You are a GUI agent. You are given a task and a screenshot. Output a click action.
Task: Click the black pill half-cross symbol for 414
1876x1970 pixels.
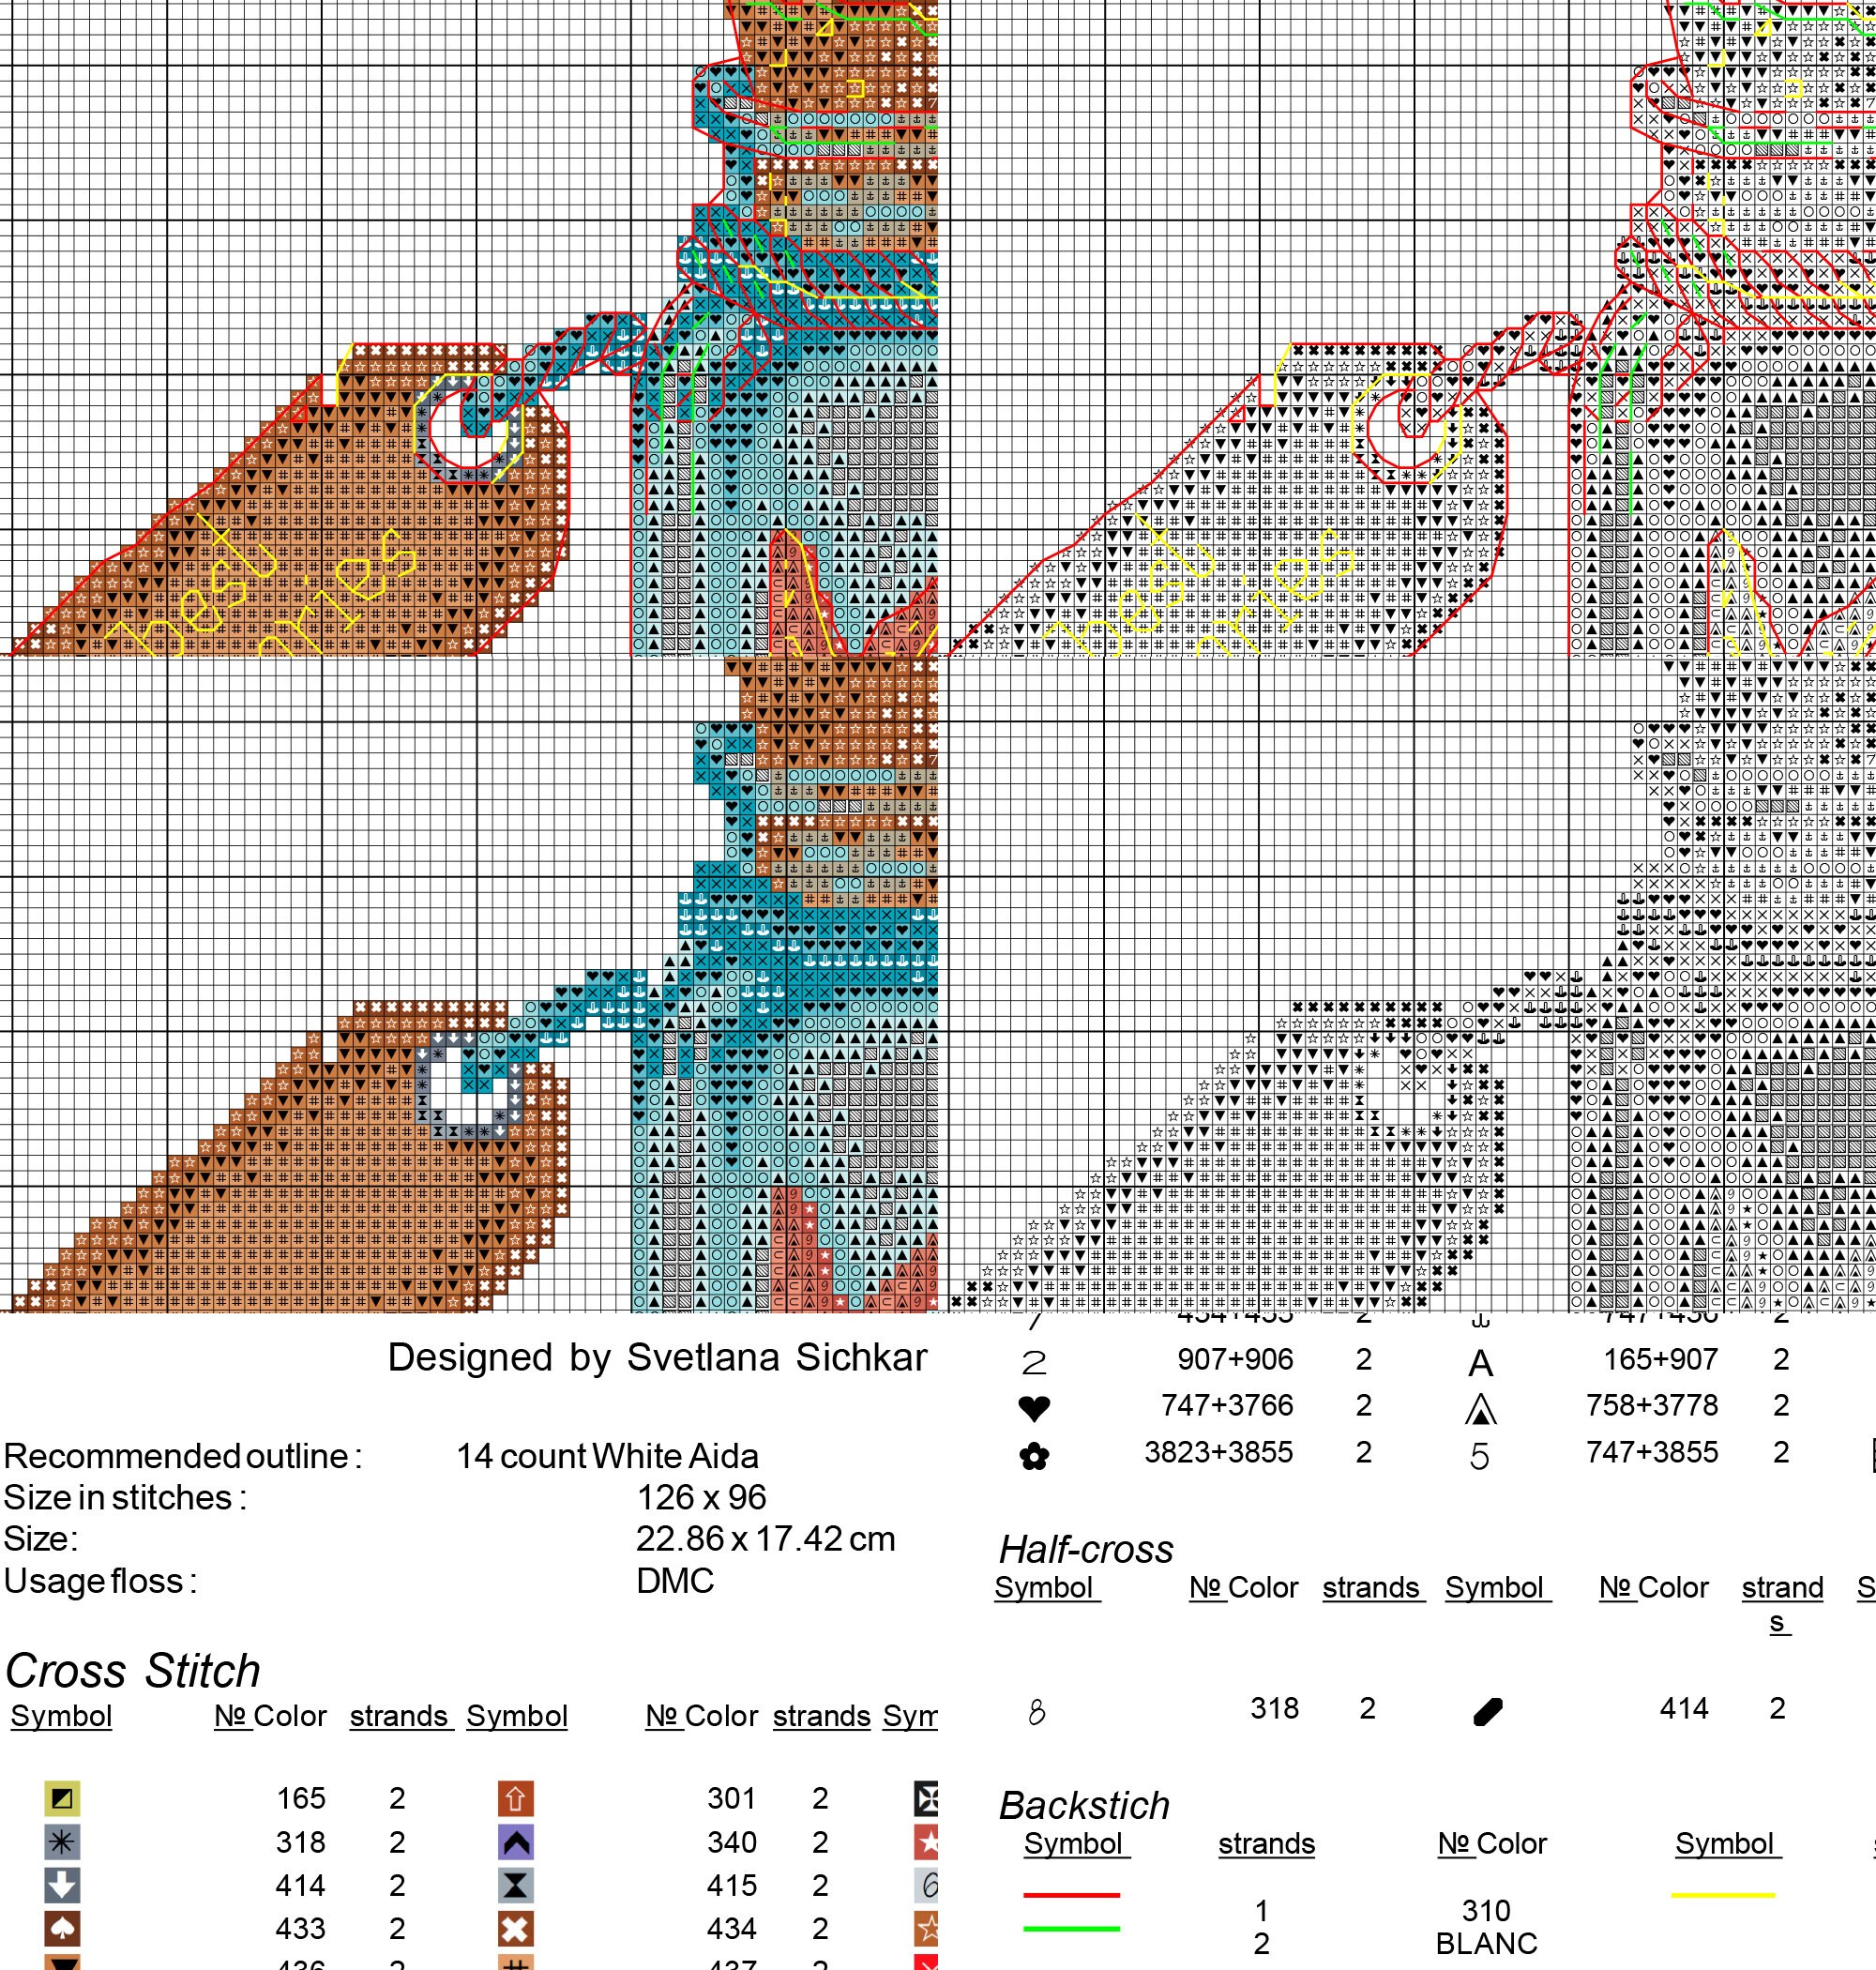coord(1488,1712)
